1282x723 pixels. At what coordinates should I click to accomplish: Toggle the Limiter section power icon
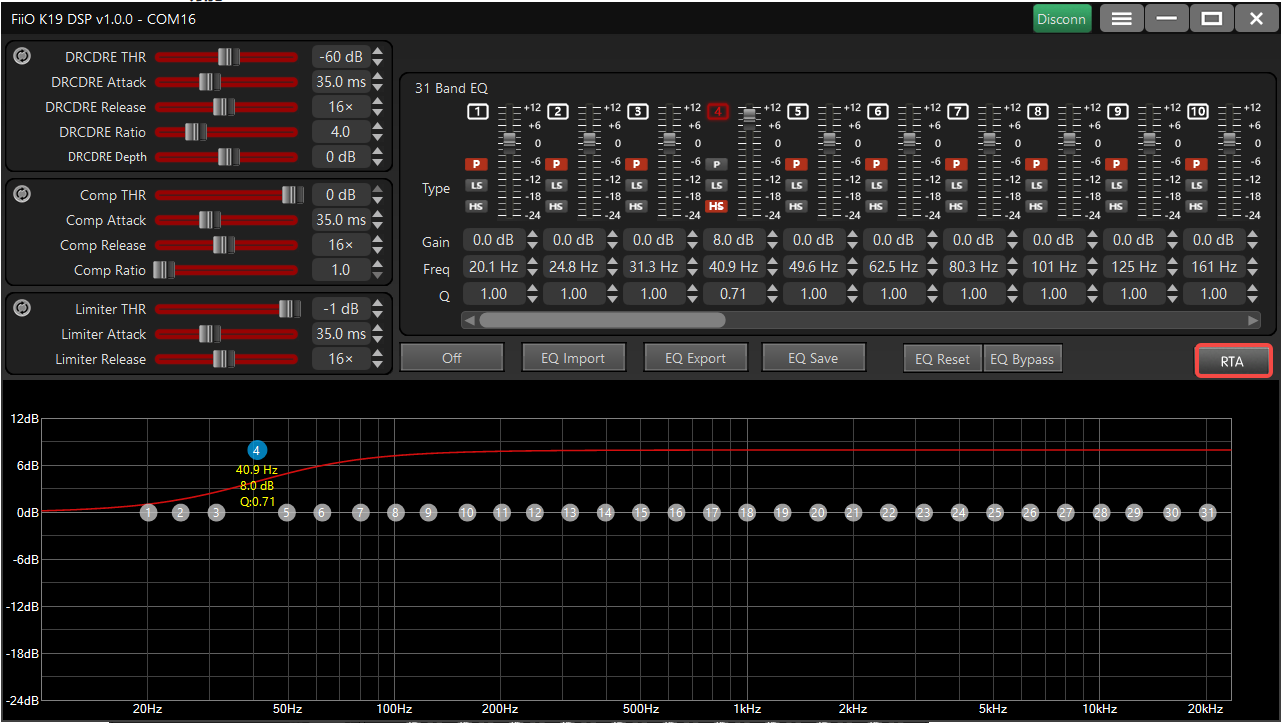pos(22,308)
